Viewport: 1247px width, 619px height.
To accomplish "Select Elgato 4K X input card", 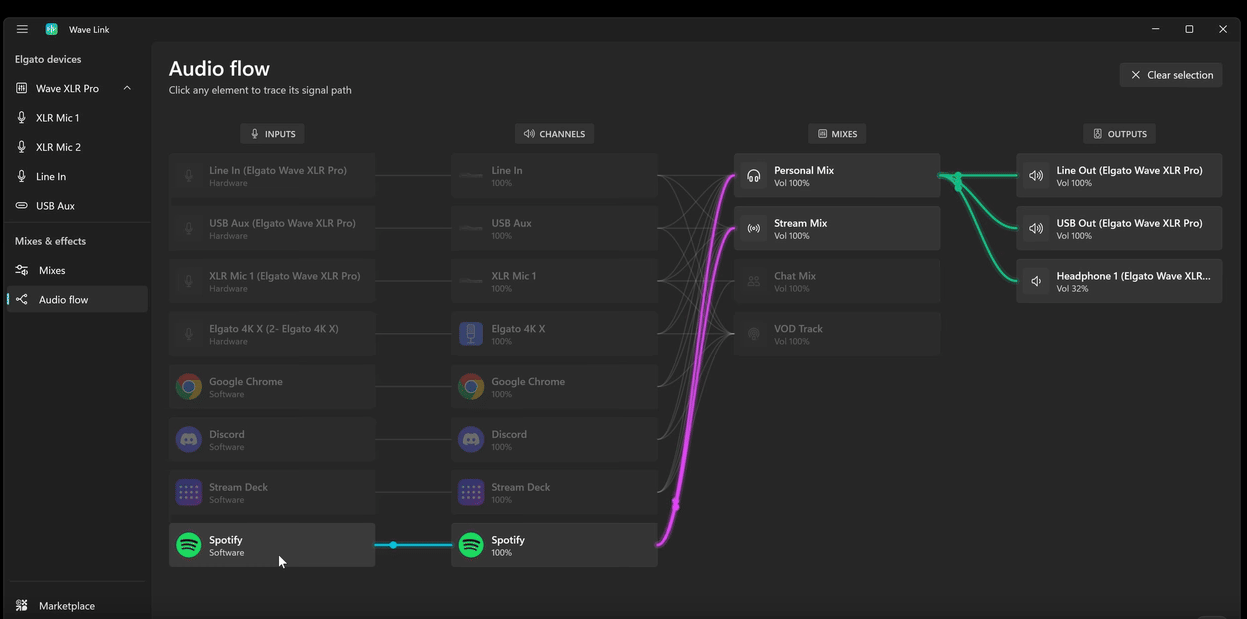I will (x=272, y=334).
